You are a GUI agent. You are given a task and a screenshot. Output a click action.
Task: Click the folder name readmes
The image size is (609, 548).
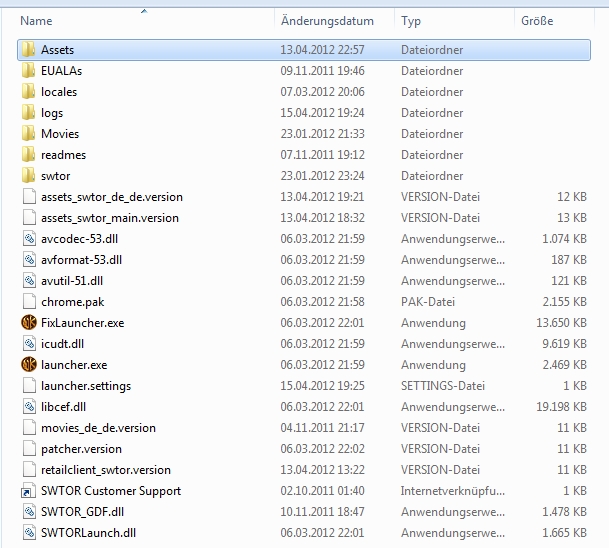[x=63, y=155]
